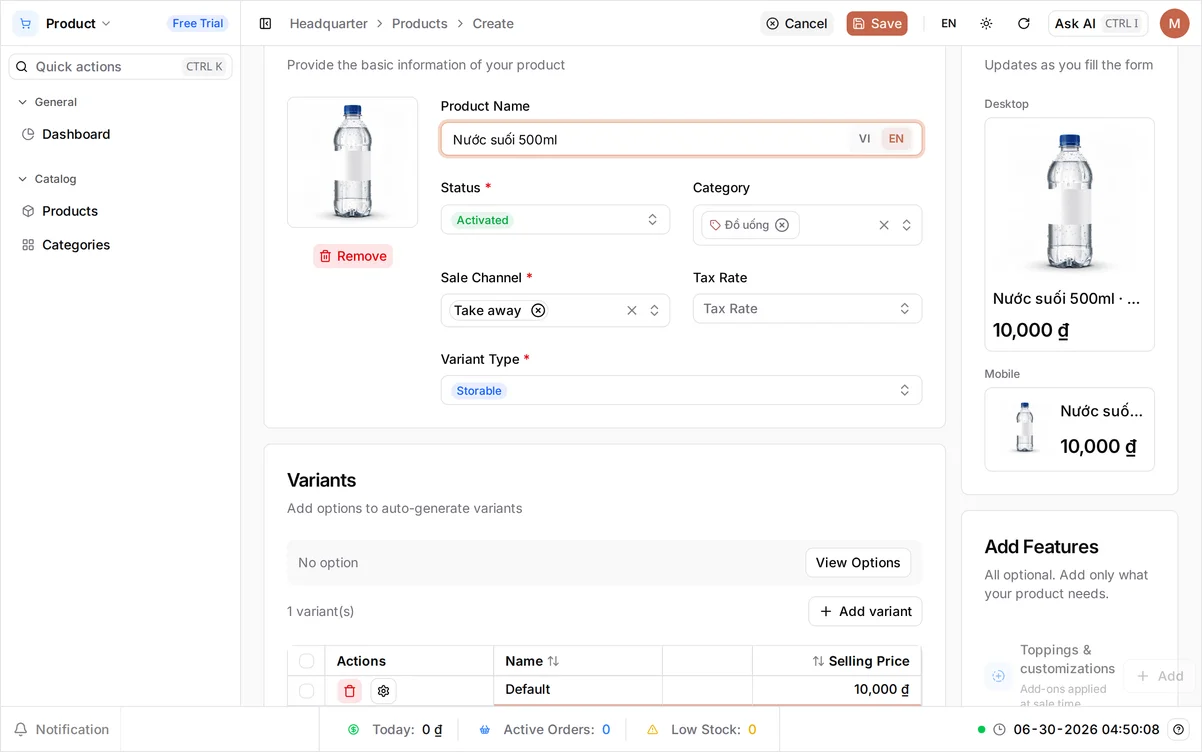Click the desktop preview product image
Viewport: 1202px width, 752px height.
click(1069, 203)
